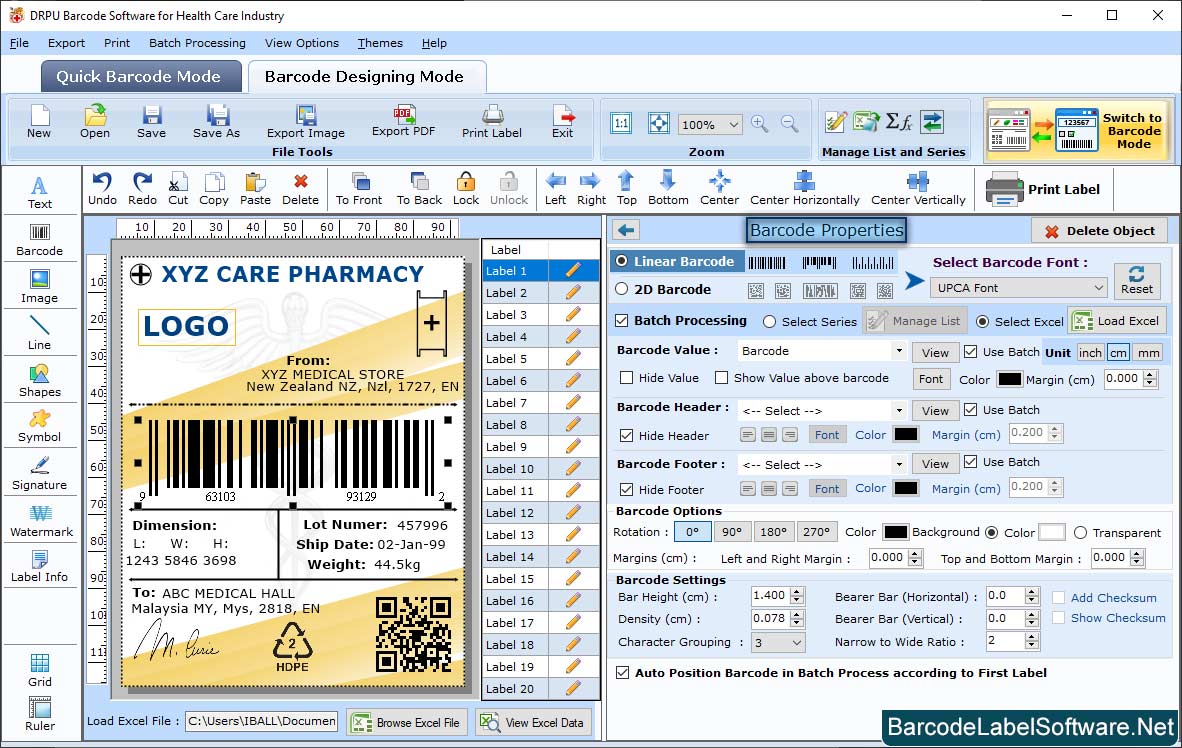Open the zoom percentage 100% dropdown
Viewport: 1182px width, 748px height.
pos(709,124)
